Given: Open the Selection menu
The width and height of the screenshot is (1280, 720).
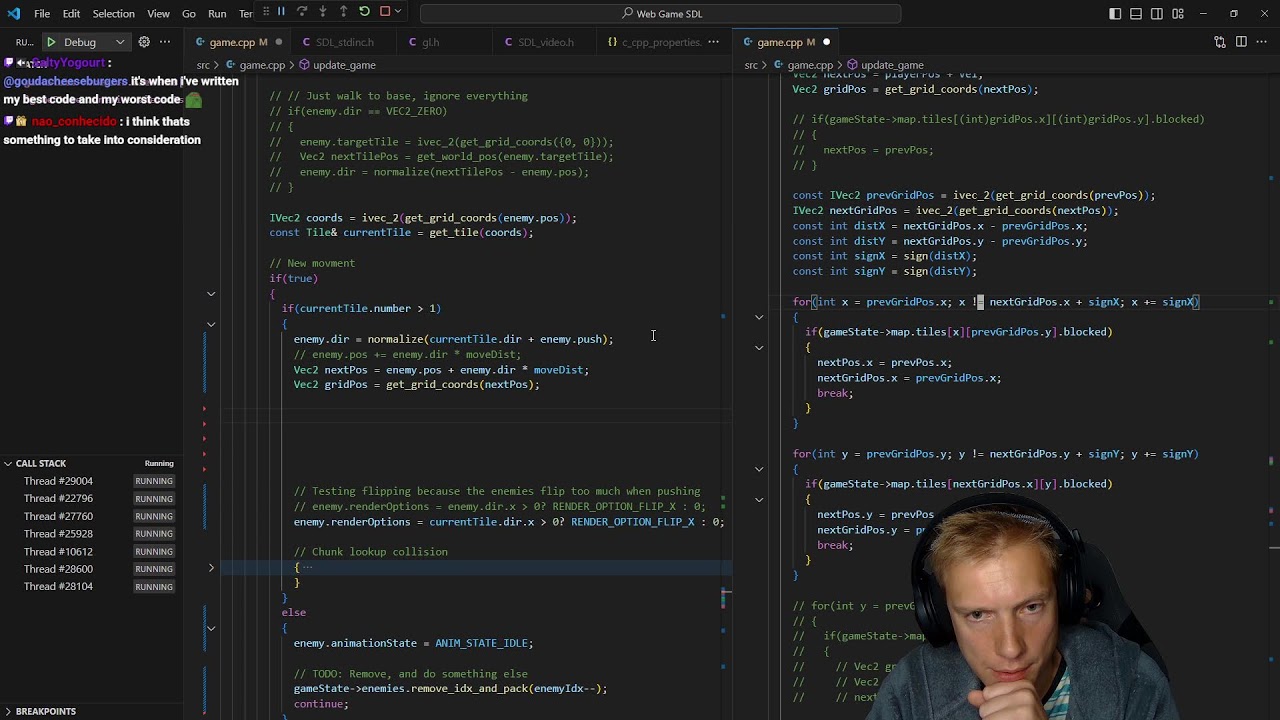Looking at the screenshot, I should [113, 14].
